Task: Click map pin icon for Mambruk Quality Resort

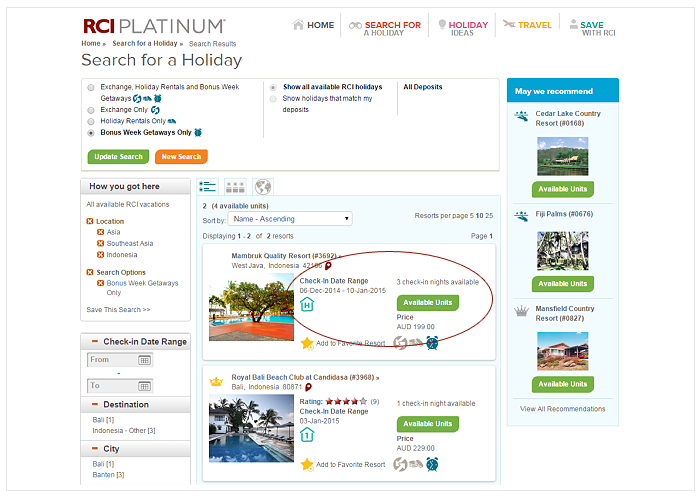Action: coord(328,266)
